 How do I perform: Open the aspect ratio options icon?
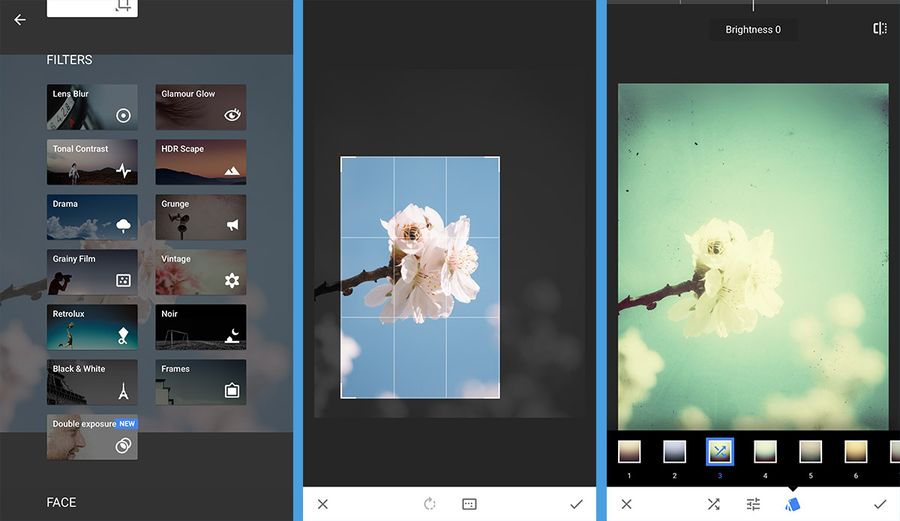[469, 504]
